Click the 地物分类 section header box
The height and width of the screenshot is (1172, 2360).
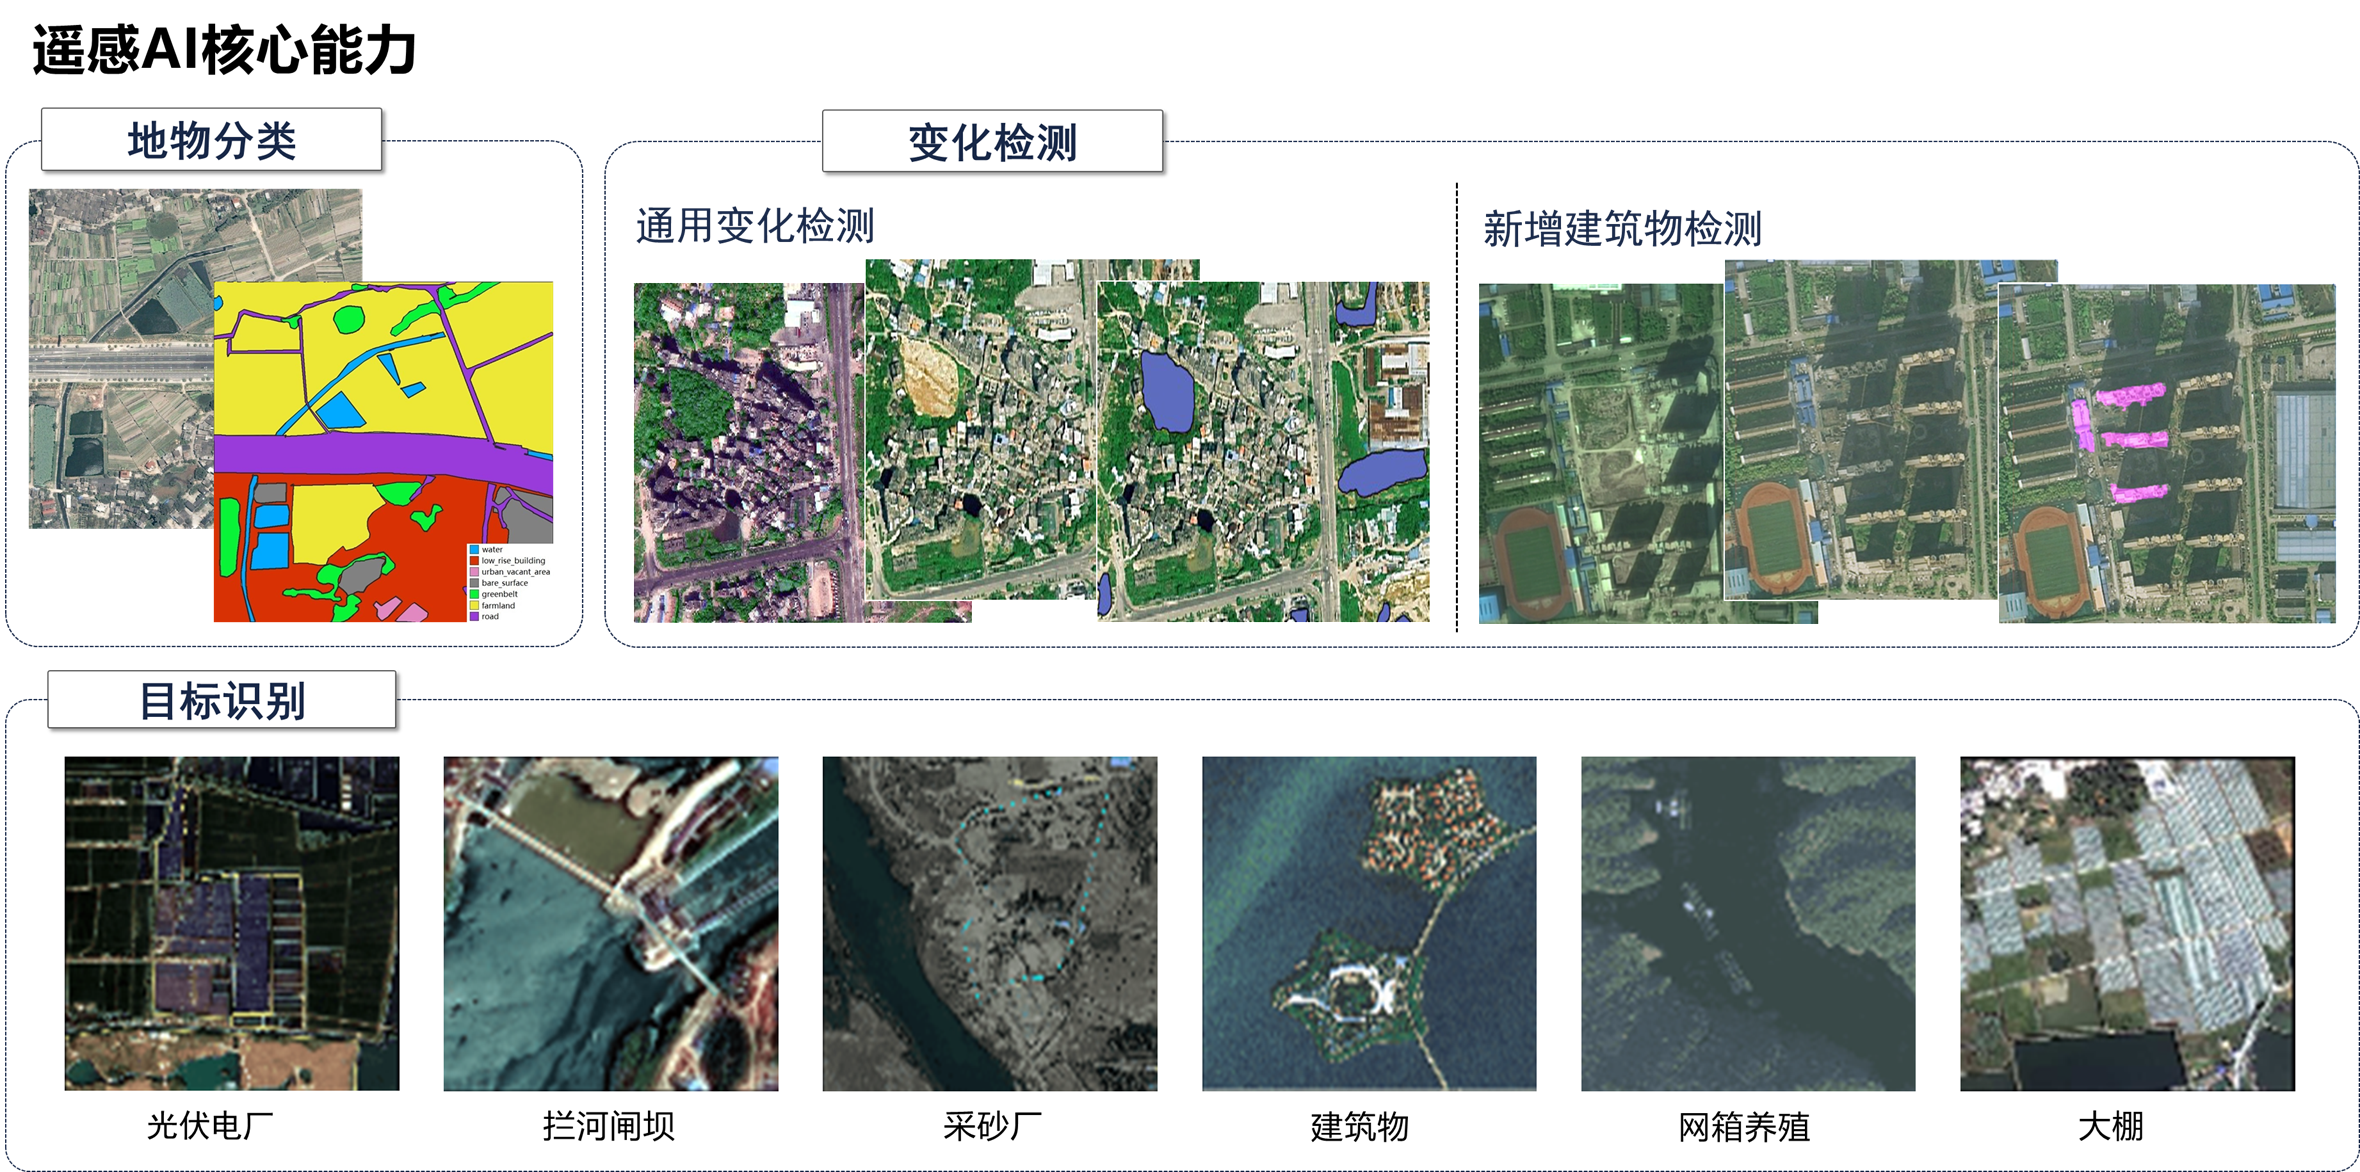click(211, 140)
